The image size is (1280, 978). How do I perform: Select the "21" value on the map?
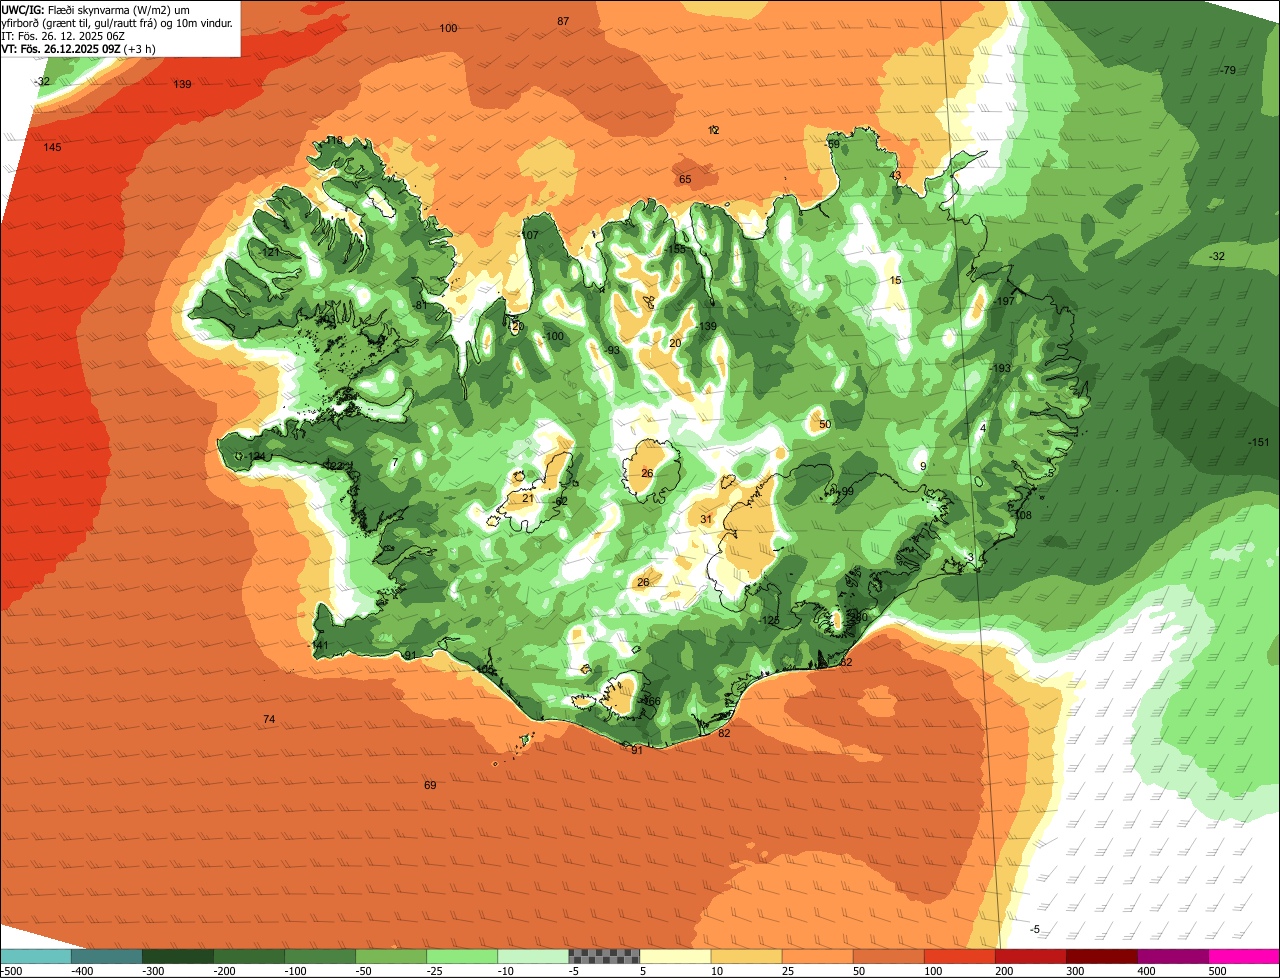528,498
